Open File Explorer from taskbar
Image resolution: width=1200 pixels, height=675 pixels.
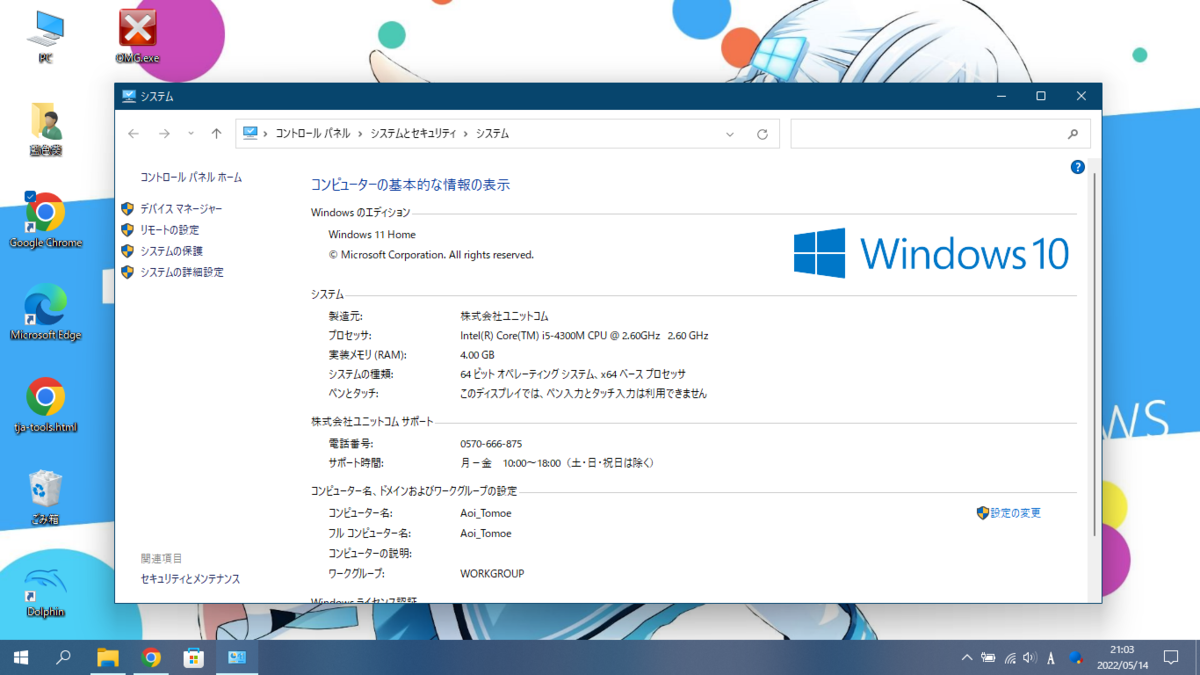tap(107, 657)
